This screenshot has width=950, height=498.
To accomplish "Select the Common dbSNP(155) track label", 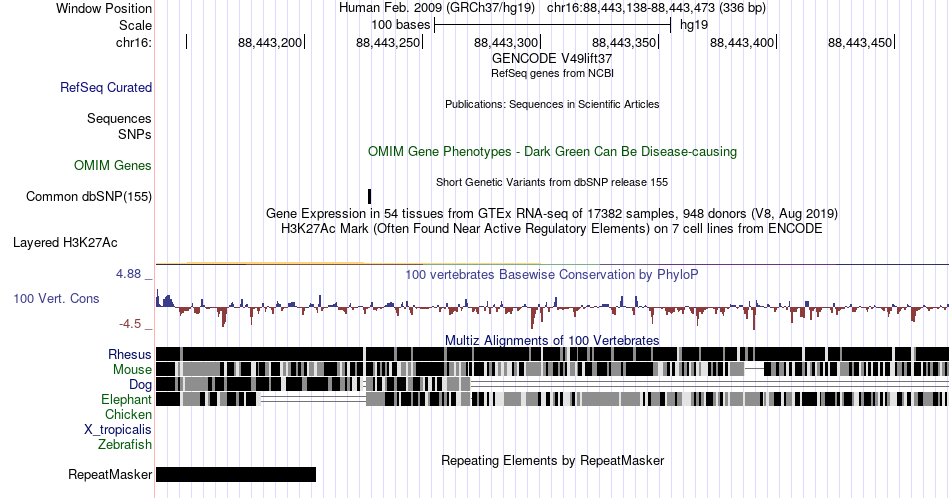I will (x=89, y=196).
